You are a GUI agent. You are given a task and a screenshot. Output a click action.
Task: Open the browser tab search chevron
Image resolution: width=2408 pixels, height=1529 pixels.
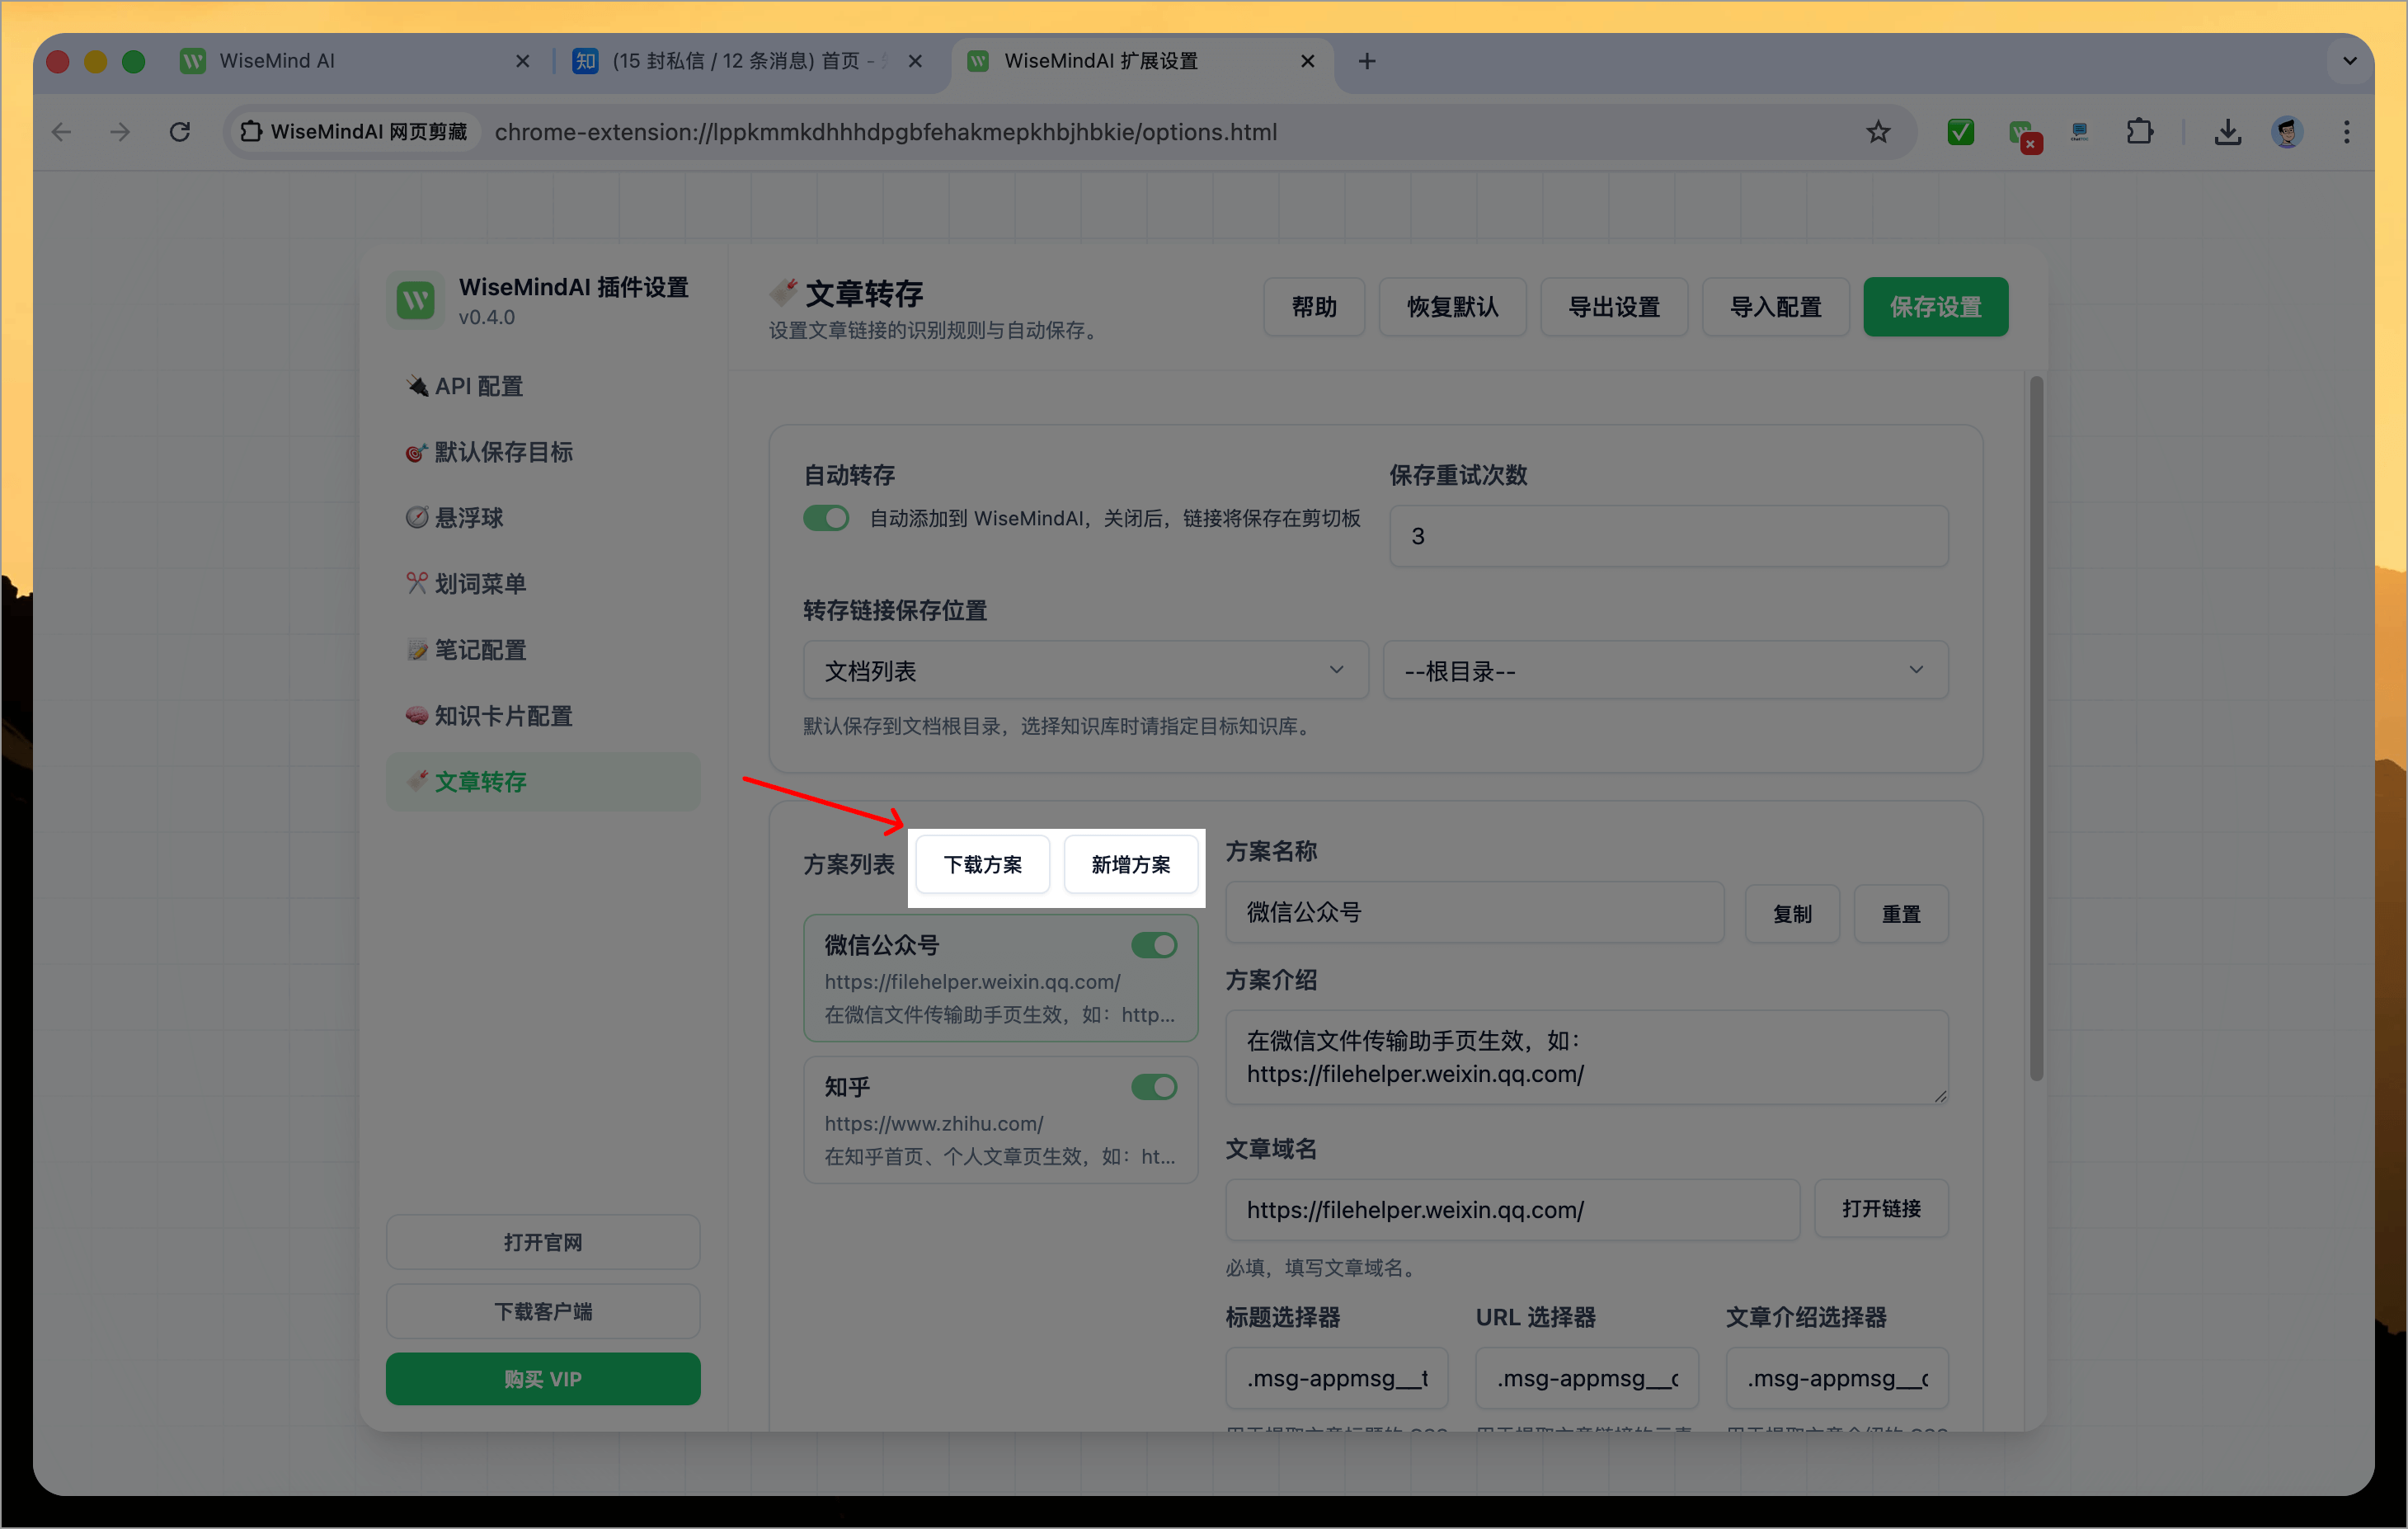pyautogui.click(x=2349, y=61)
